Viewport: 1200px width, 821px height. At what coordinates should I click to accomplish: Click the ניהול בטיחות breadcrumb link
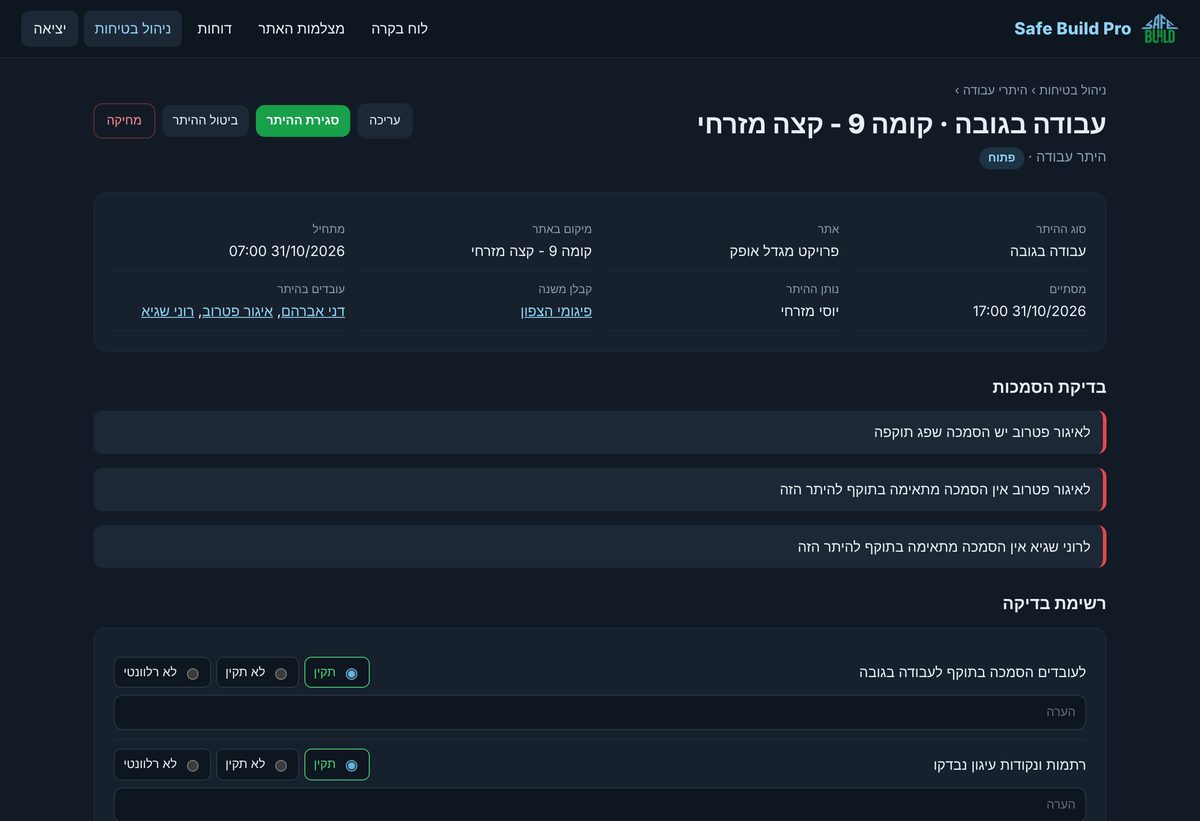pos(1073,90)
